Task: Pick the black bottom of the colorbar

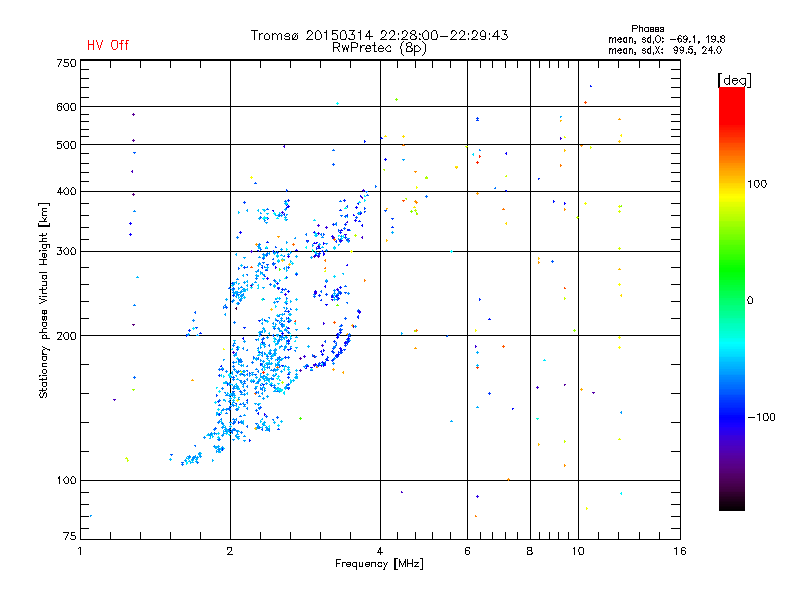Action: 732,503
